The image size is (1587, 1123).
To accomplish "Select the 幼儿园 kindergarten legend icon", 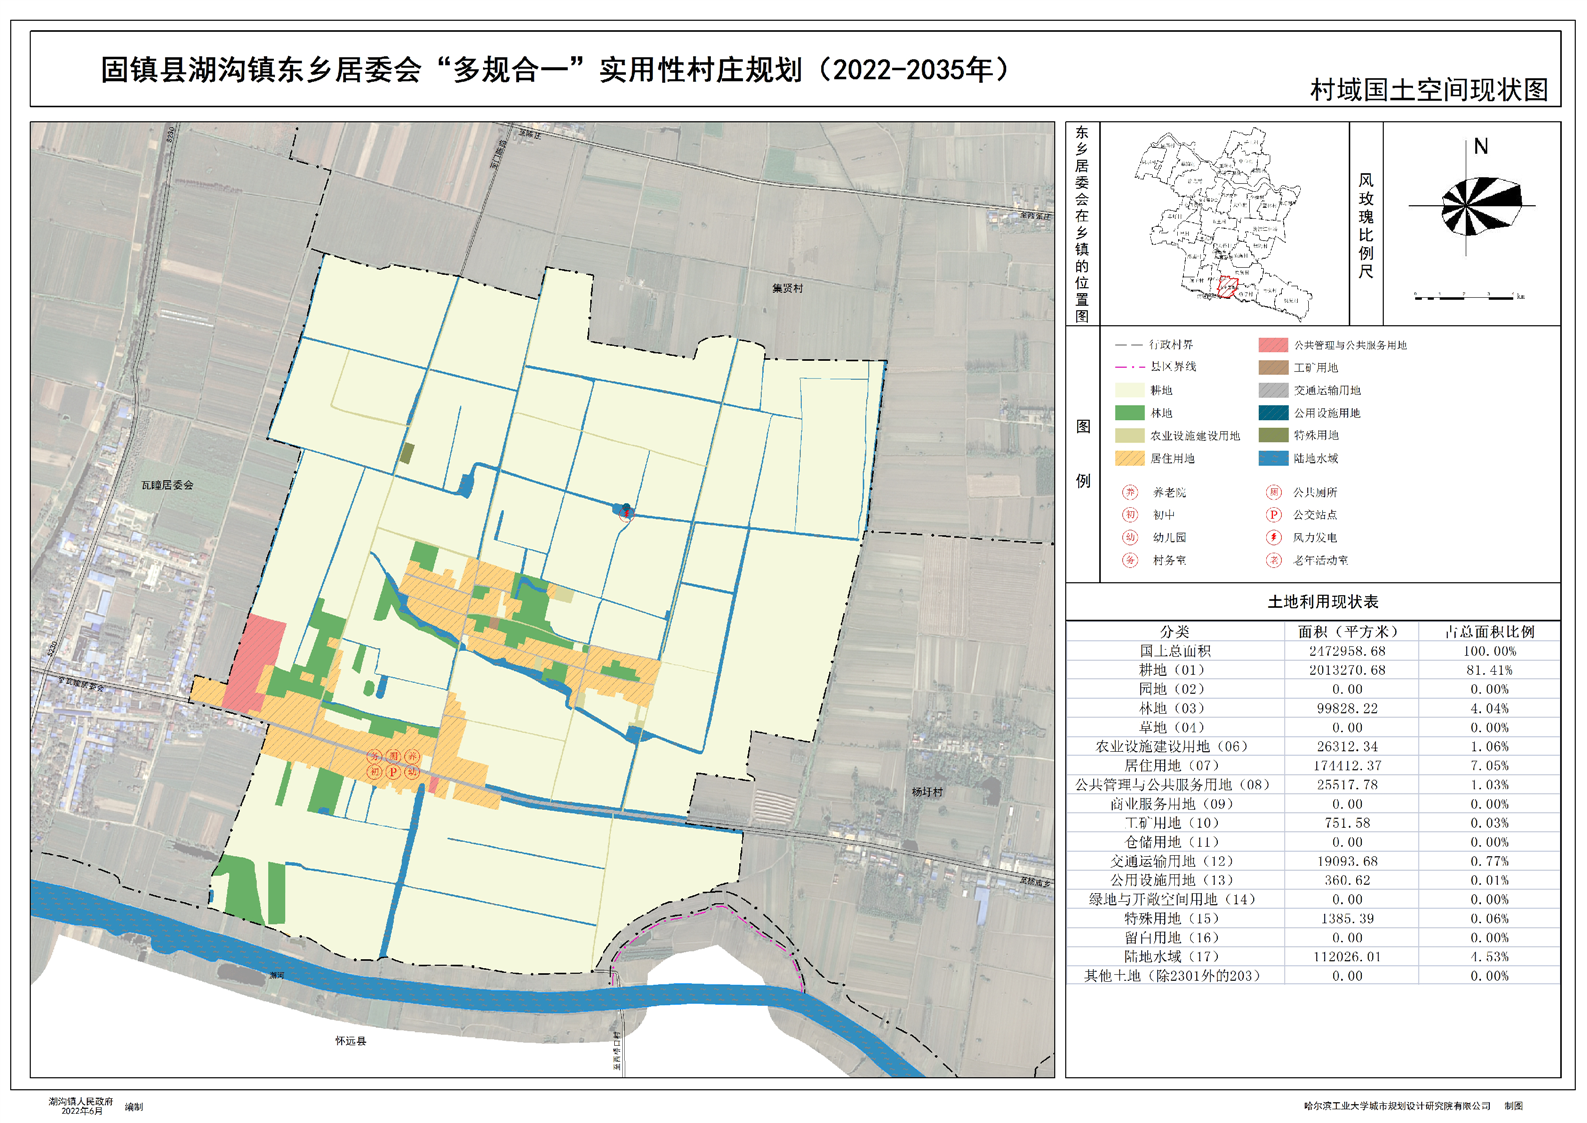I will (x=1130, y=537).
